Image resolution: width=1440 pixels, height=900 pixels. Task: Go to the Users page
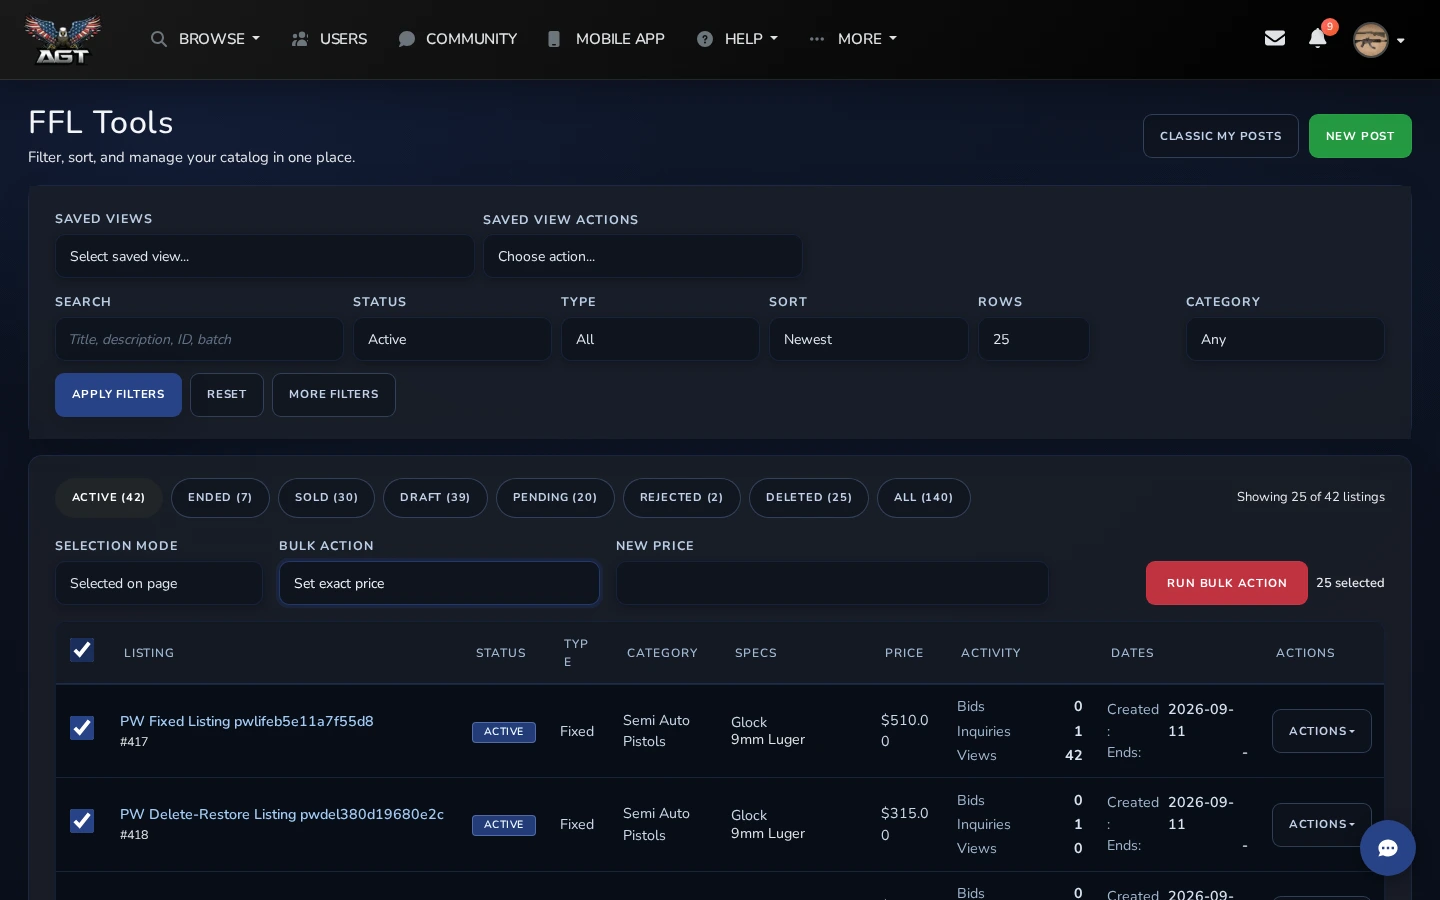[x=329, y=39]
